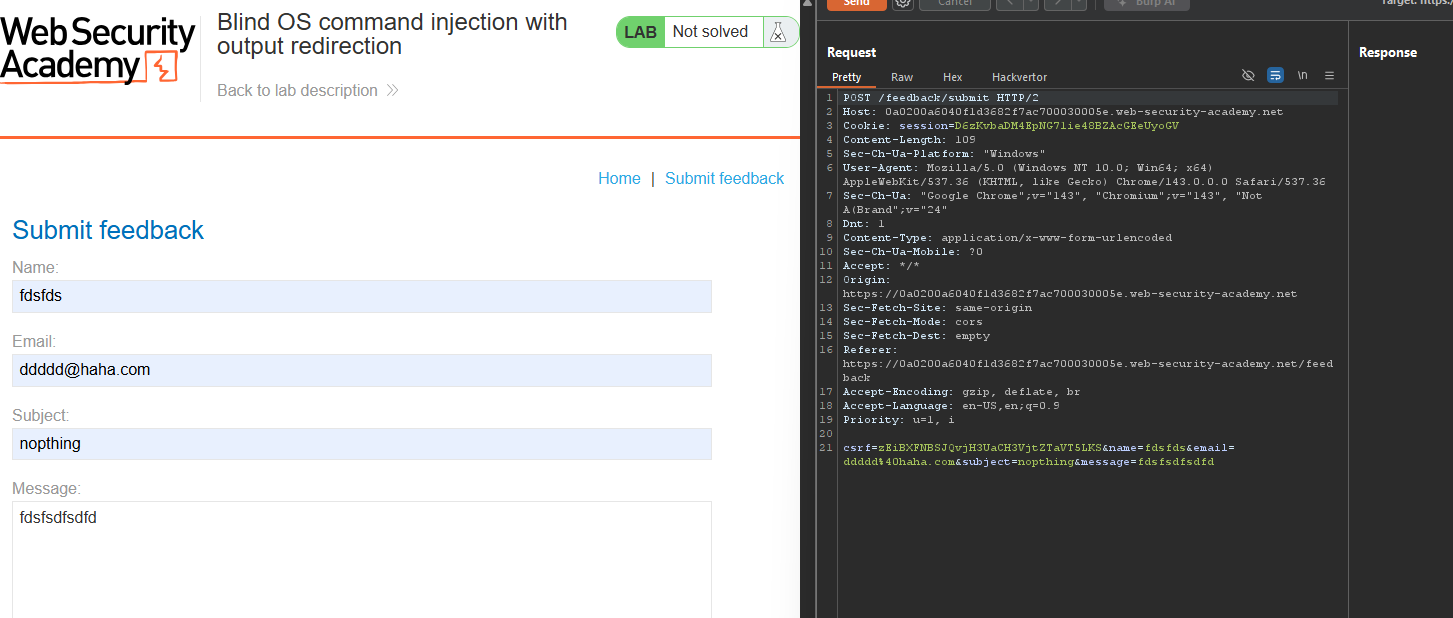Click the Cookie session header line
Viewport: 1453px width, 618px height.
1011,126
